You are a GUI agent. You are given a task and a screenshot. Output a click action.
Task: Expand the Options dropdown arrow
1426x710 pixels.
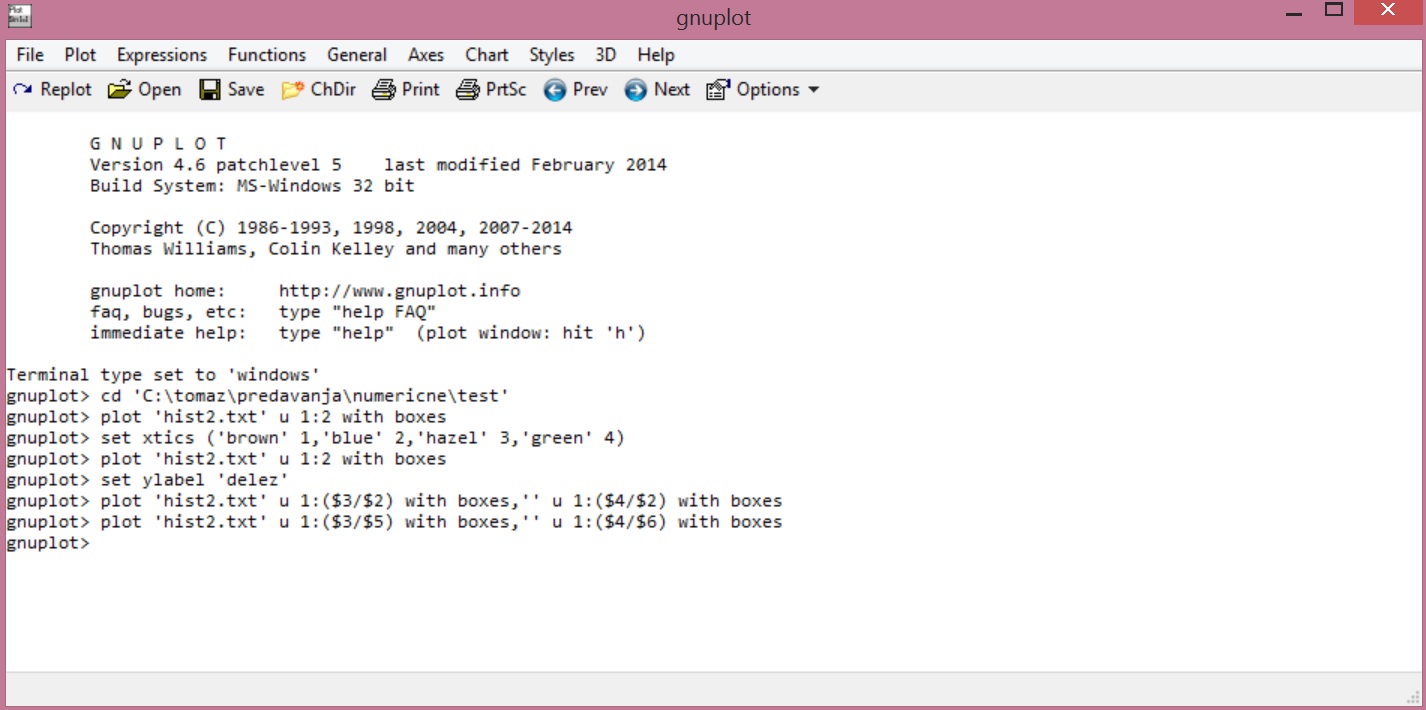pyautogui.click(x=813, y=90)
